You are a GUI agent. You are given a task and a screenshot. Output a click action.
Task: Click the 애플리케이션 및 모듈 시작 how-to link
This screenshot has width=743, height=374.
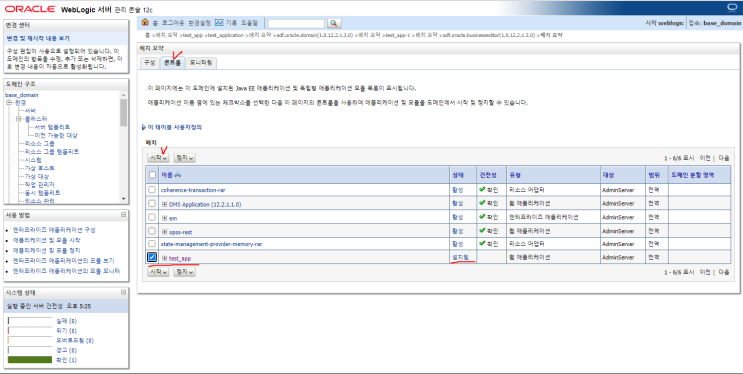point(46,240)
